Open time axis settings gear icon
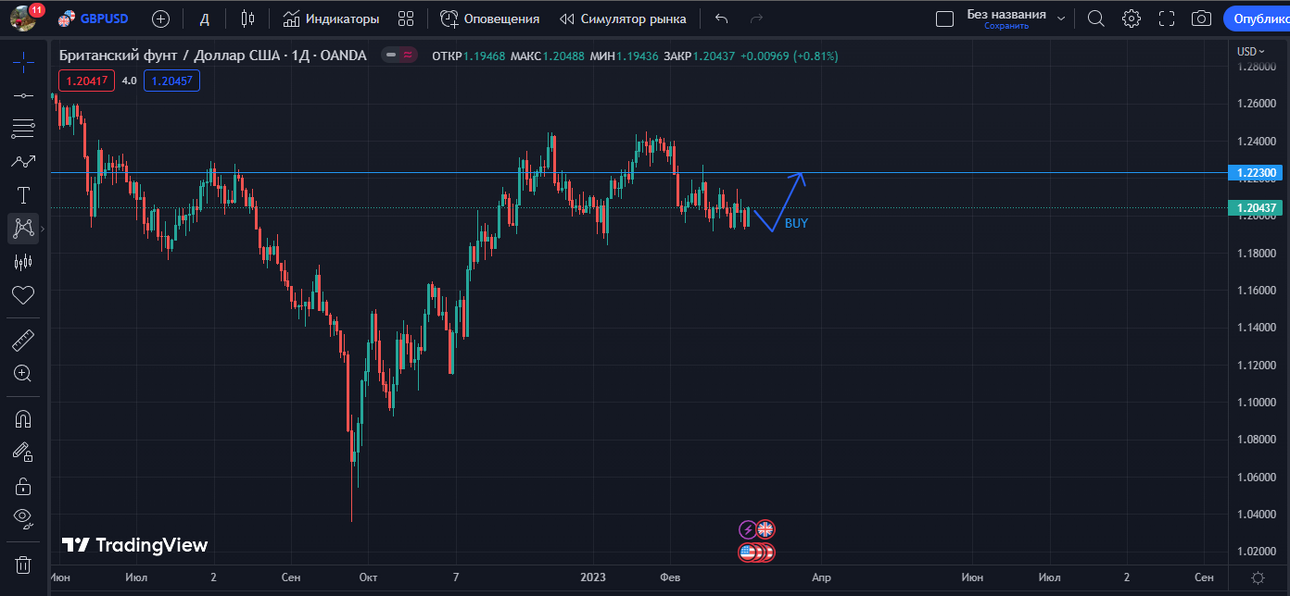The height and width of the screenshot is (596, 1290). pos(1258,577)
